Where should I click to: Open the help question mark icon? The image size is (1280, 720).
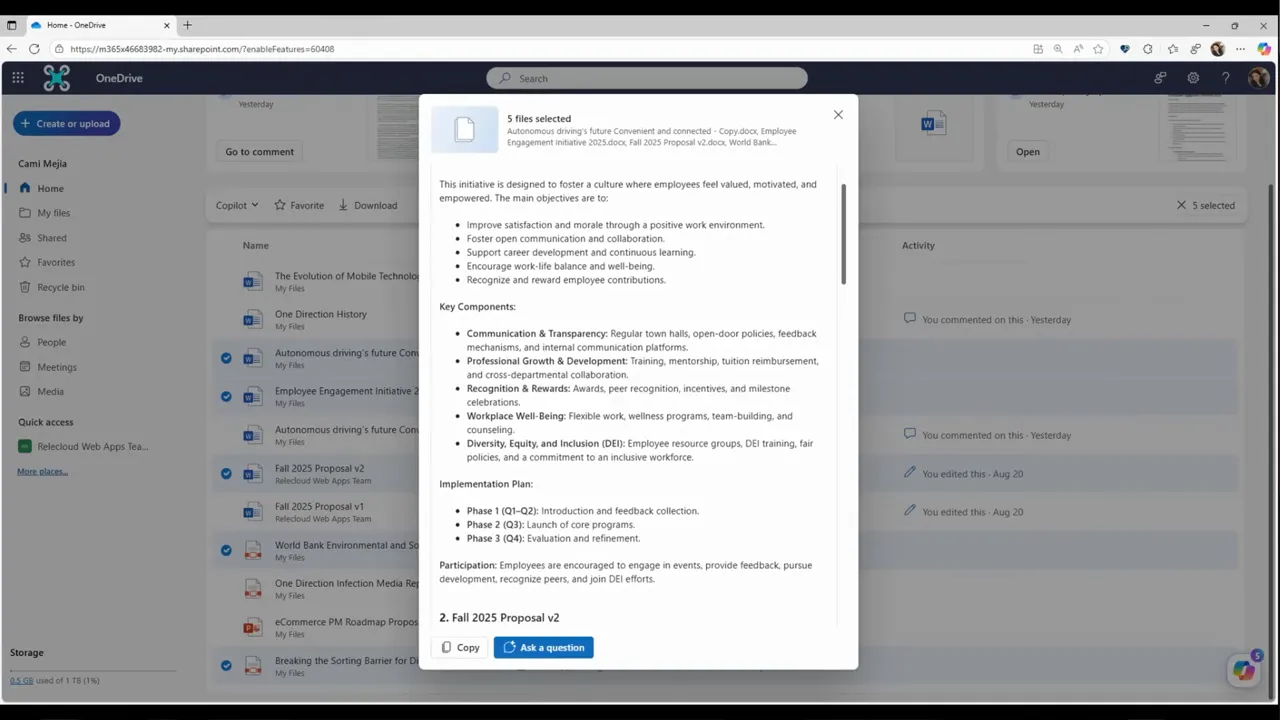tap(1225, 78)
